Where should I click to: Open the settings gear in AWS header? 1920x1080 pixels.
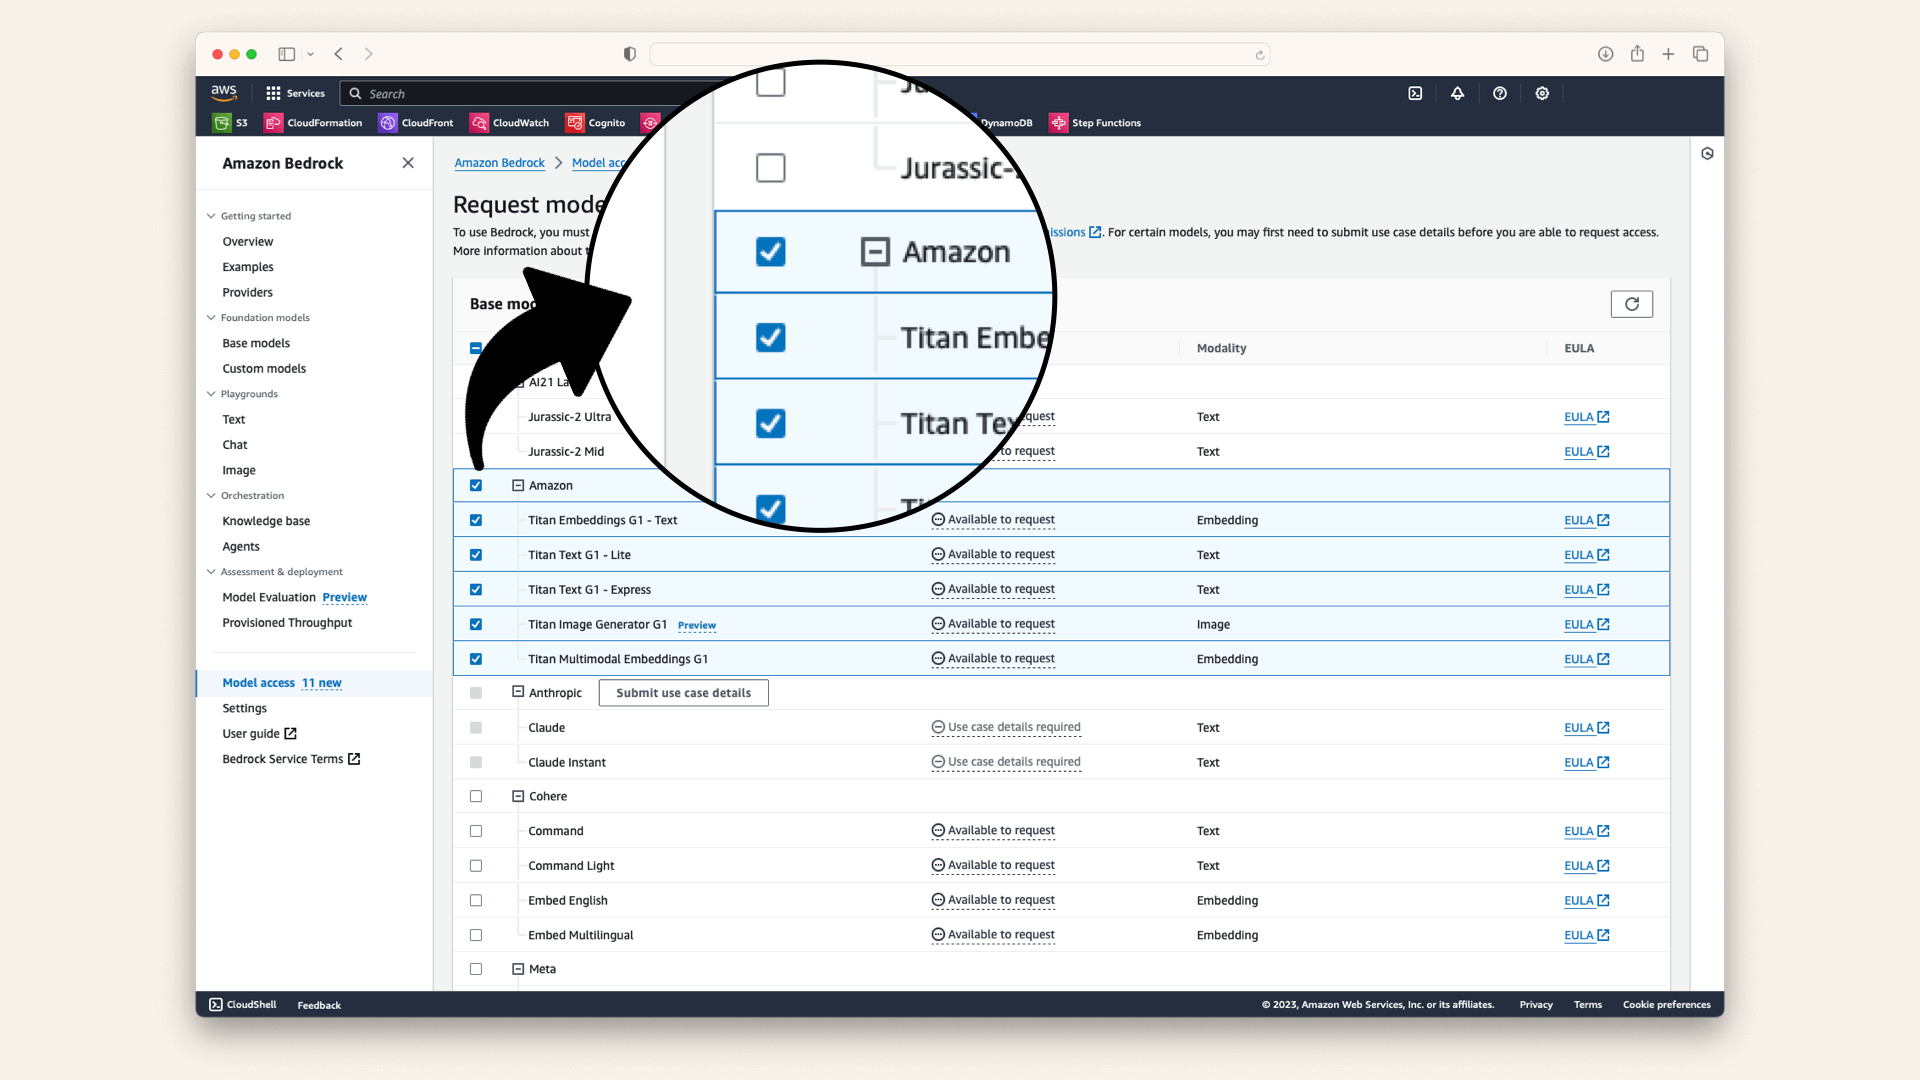tap(1542, 93)
